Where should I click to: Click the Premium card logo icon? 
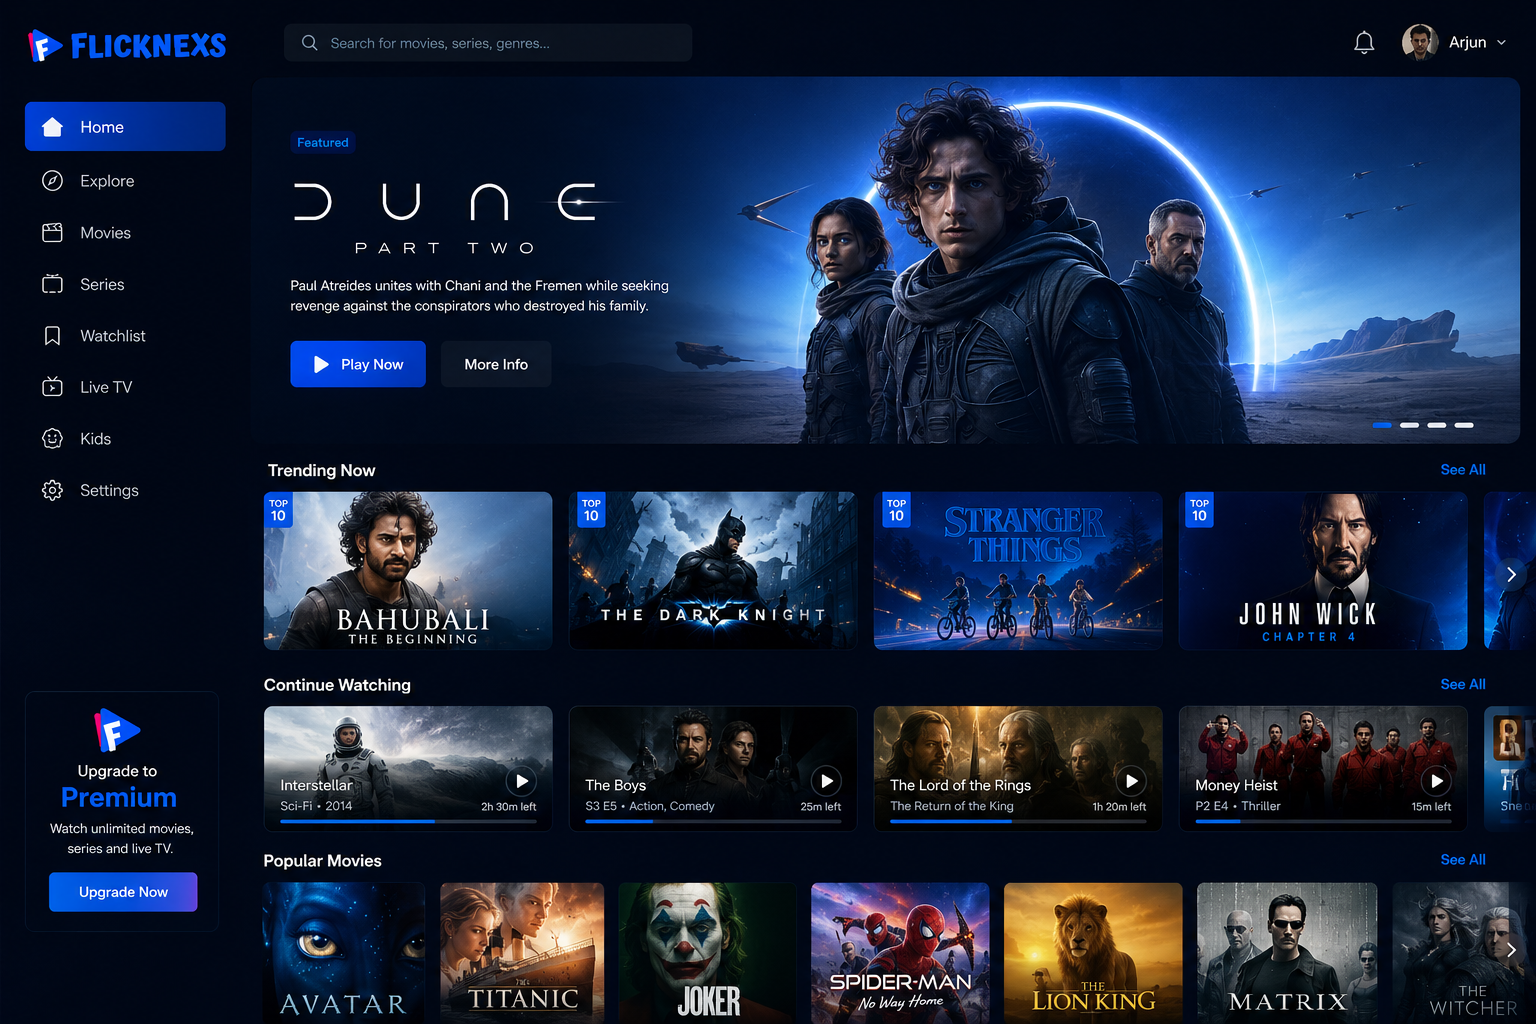click(x=116, y=730)
